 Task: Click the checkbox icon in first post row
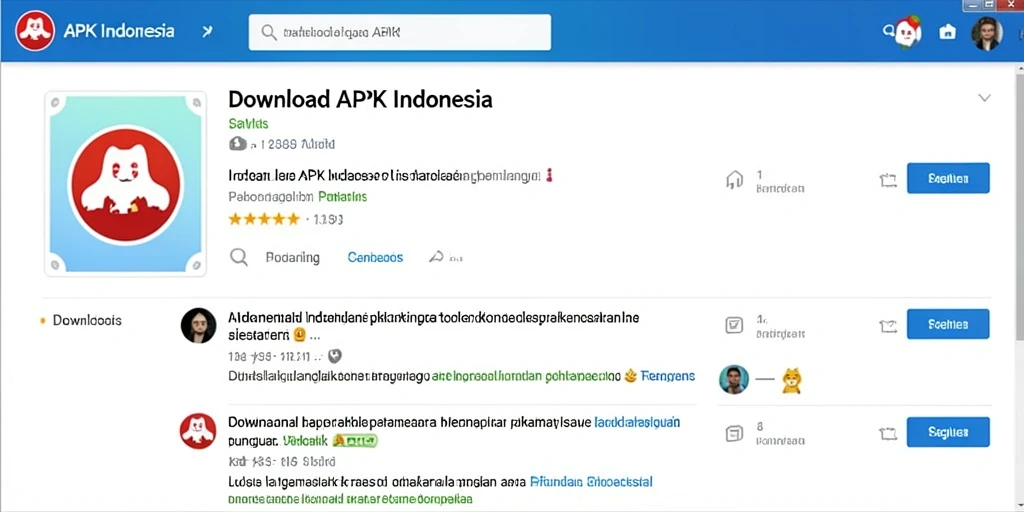(x=734, y=325)
